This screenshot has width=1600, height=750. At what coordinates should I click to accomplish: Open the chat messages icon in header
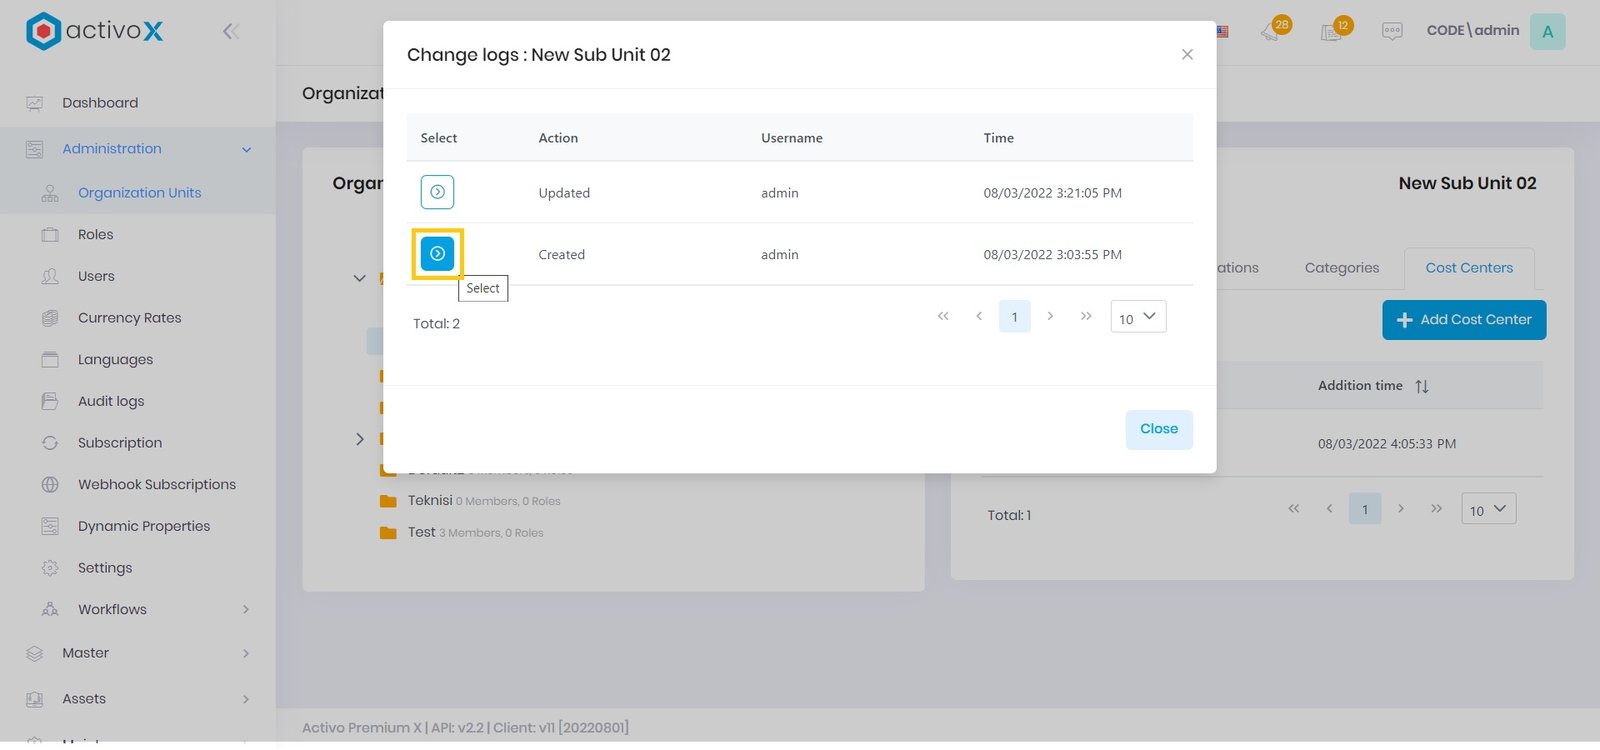[1391, 31]
